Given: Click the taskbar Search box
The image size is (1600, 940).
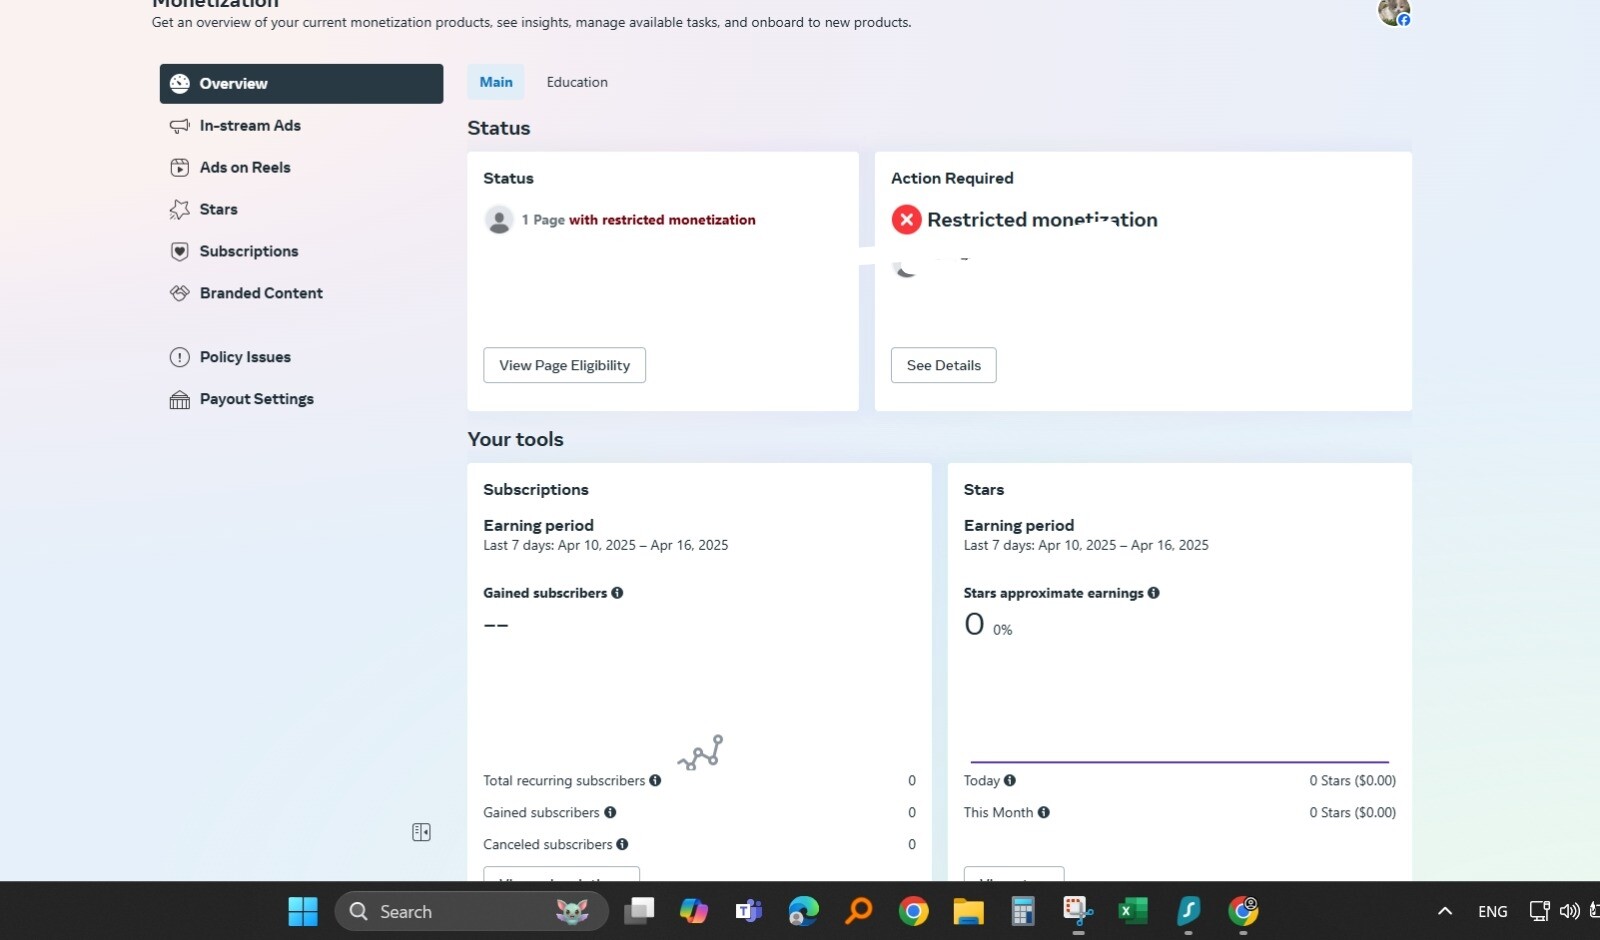Looking at the screenshot, I should coord(471,912).
